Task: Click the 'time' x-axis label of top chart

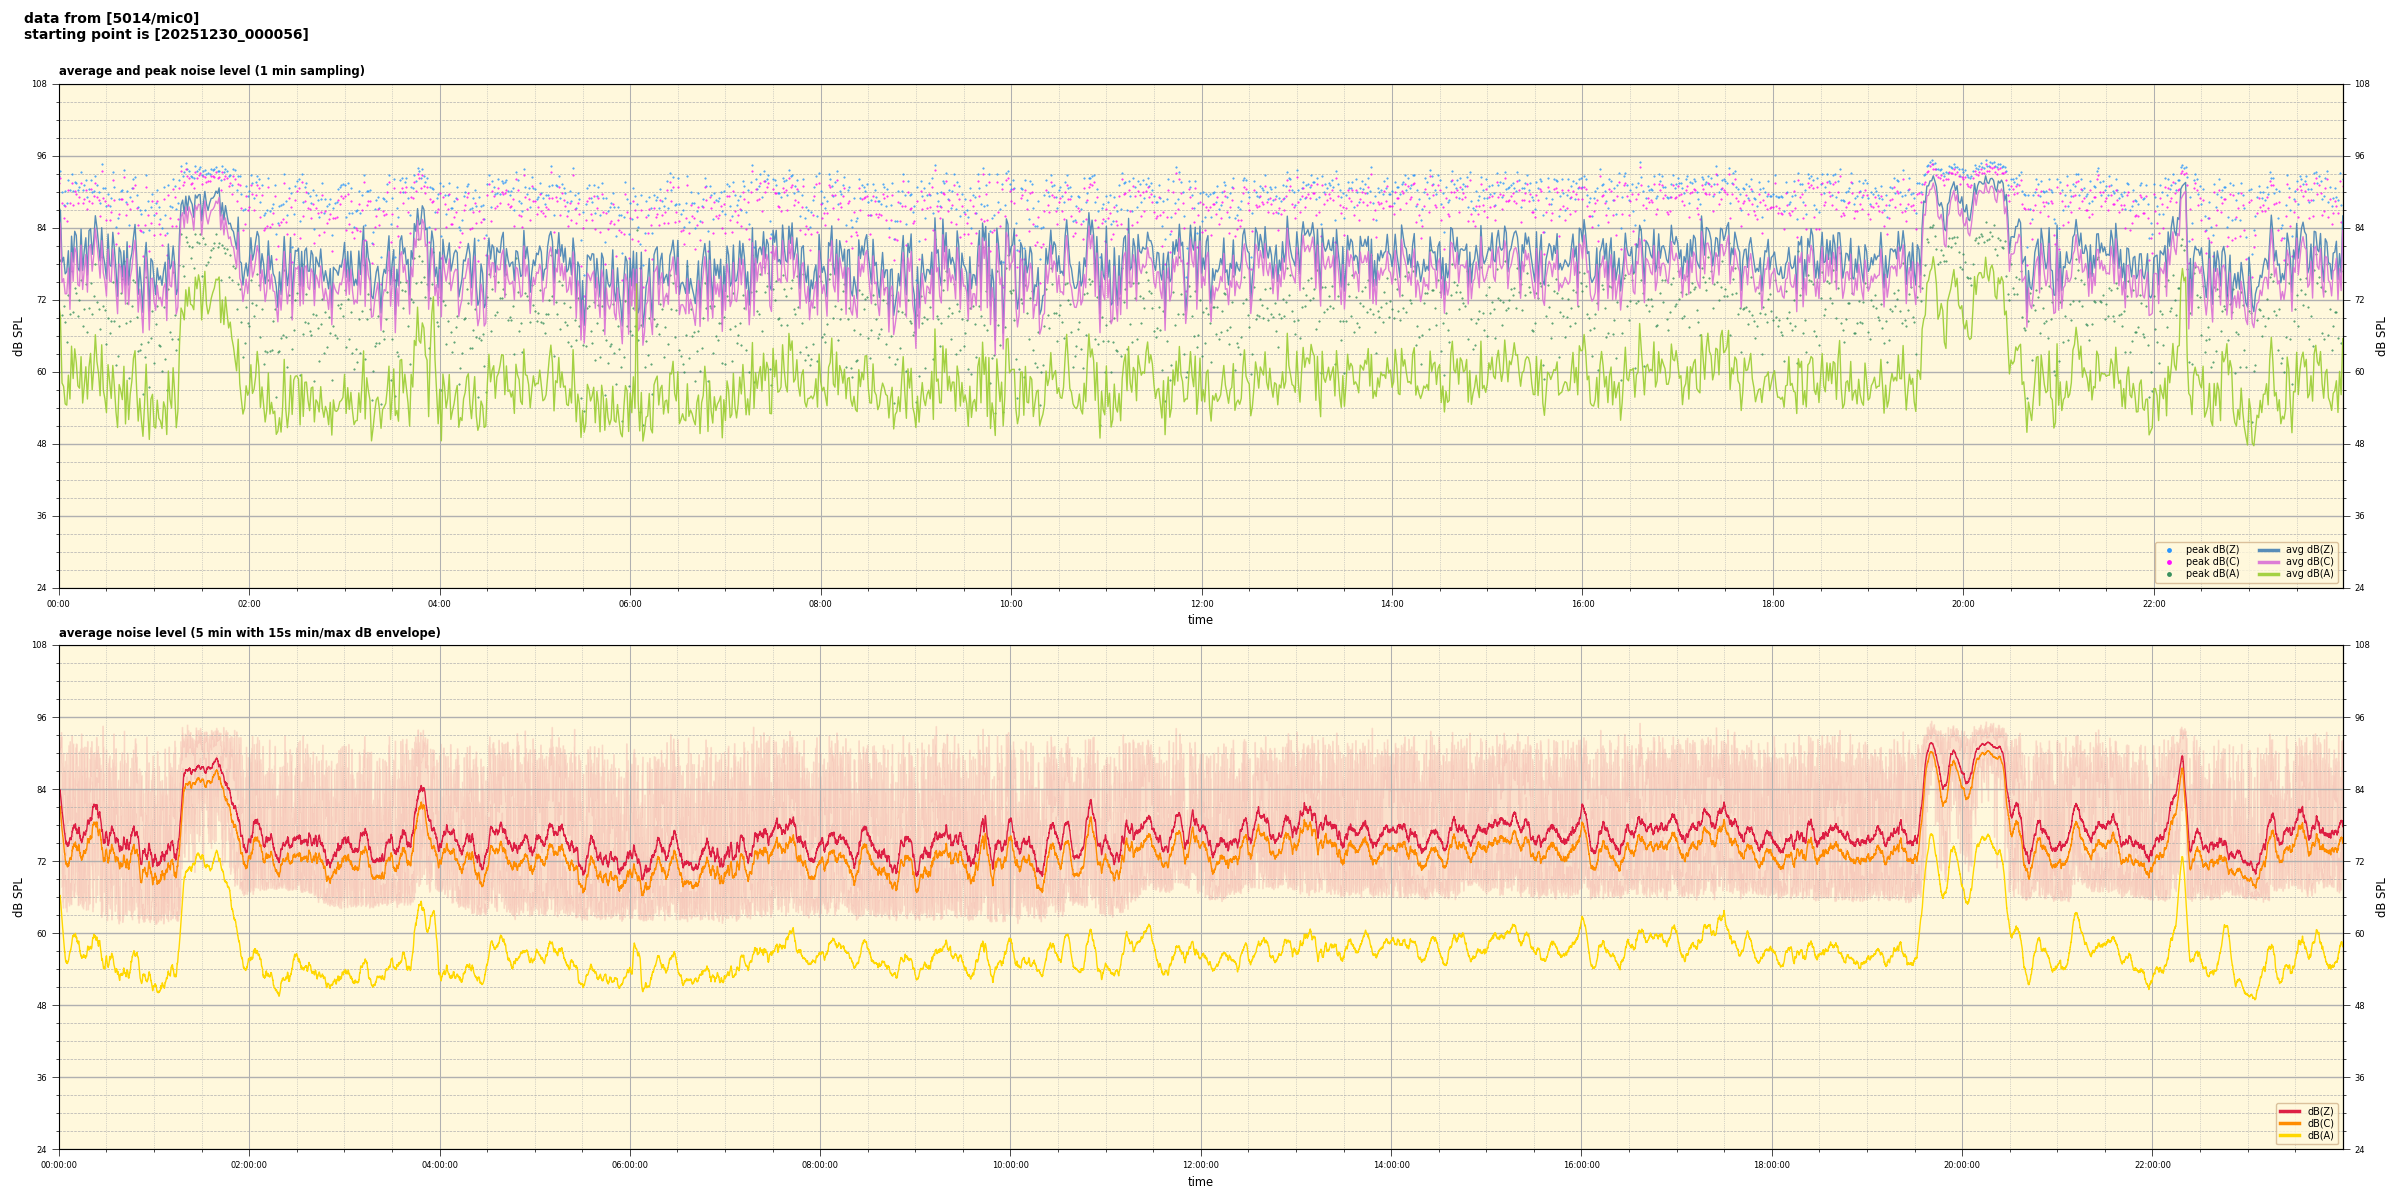Action: tap(1200, 620)
